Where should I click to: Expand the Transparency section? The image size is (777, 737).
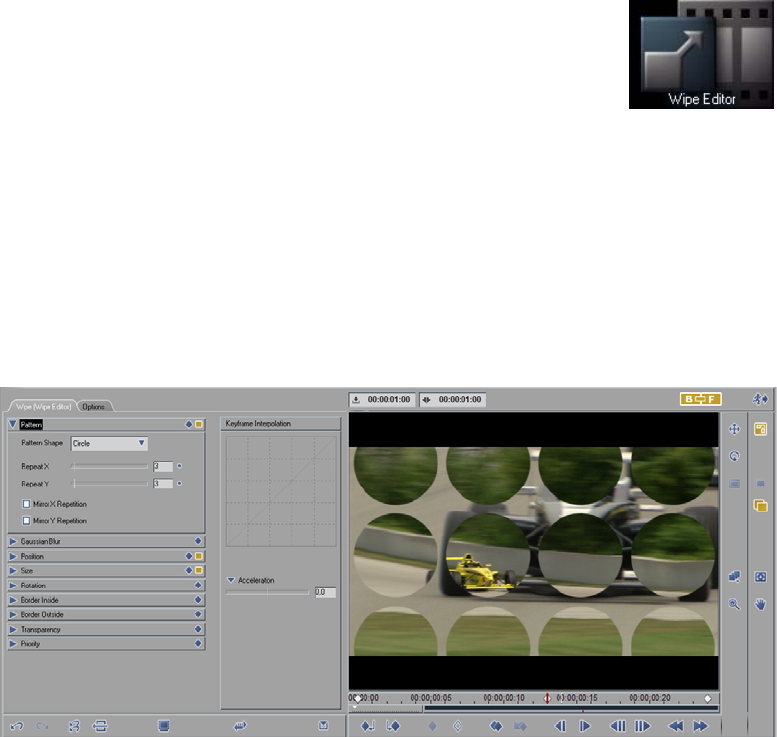click(x=13, y=629)
